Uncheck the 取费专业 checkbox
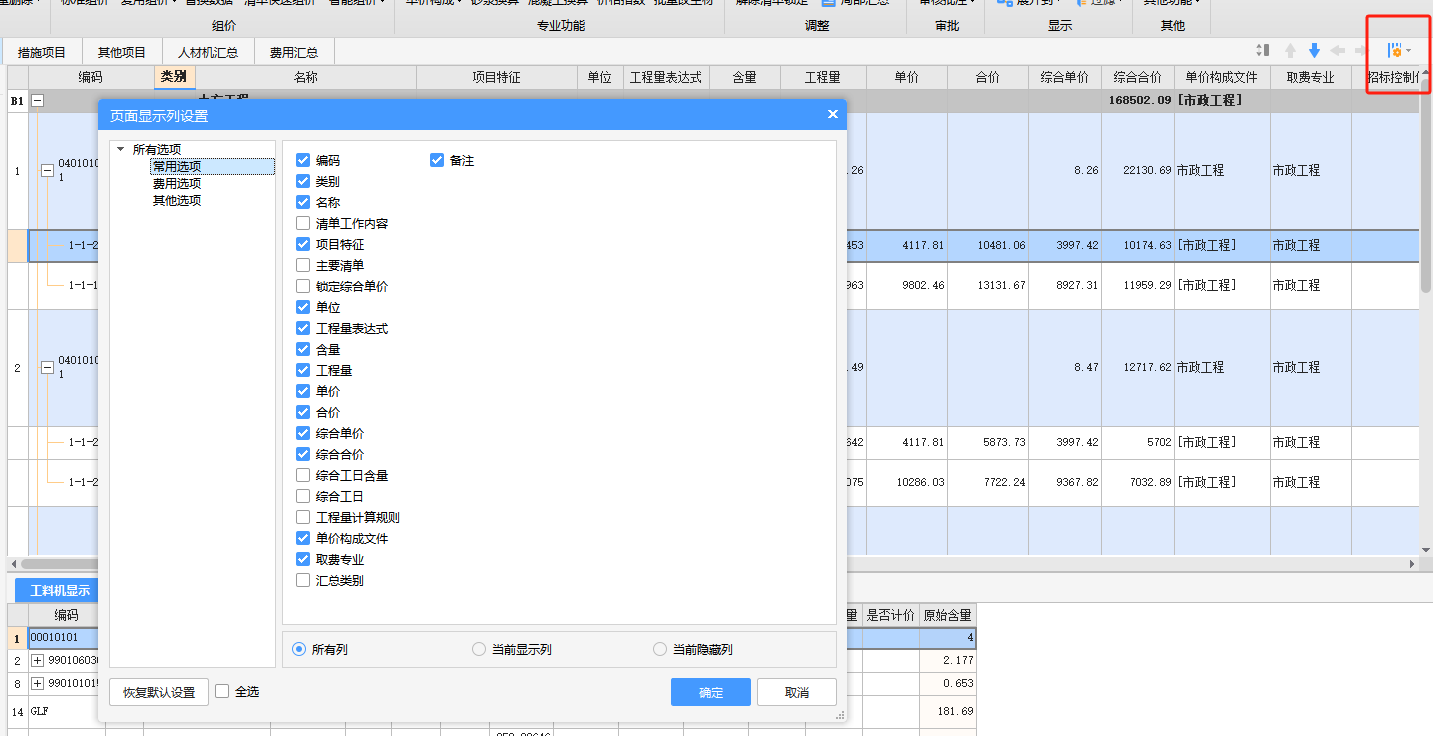The height and width of the screenshot is (736, 1433). (x=303, y=559)
